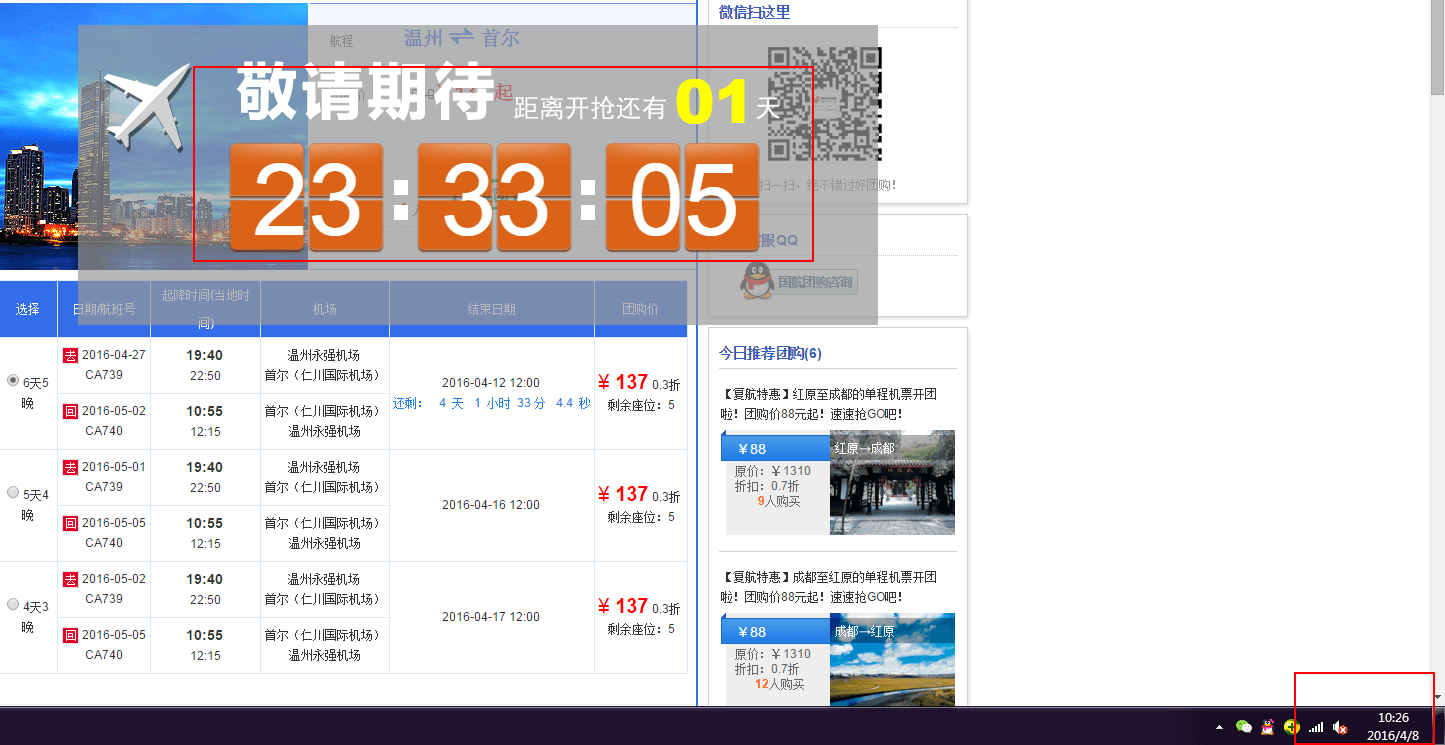This screenshot has width=1445, height=745.
Task: Click the ¥88 price tag on the 红原→成都 card
Action: (775, 448)
